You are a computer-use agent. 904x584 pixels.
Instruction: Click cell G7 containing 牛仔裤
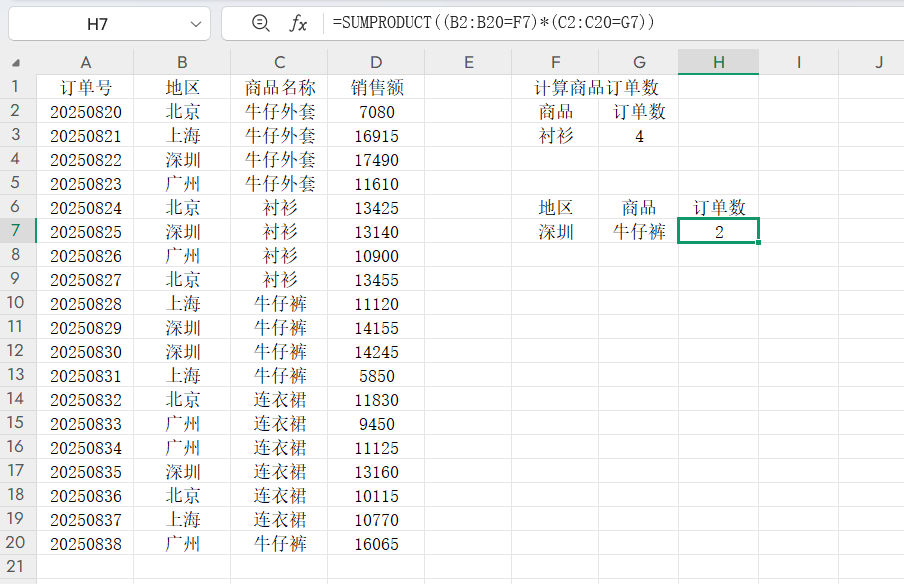click(639, 232)
